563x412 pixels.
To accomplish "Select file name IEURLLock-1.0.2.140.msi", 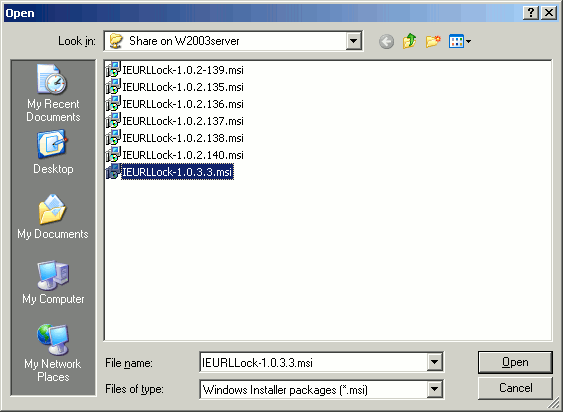I will [x=183, y=155].
